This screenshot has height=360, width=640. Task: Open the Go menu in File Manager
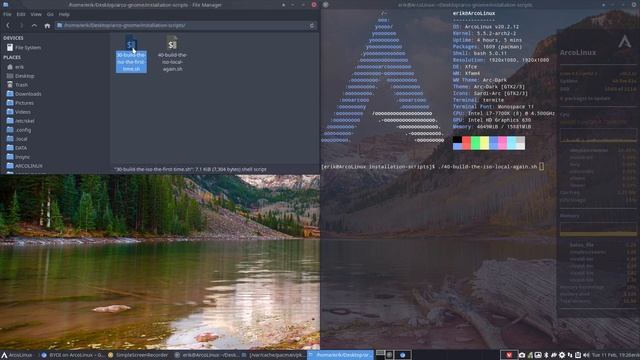pos(50,14)
